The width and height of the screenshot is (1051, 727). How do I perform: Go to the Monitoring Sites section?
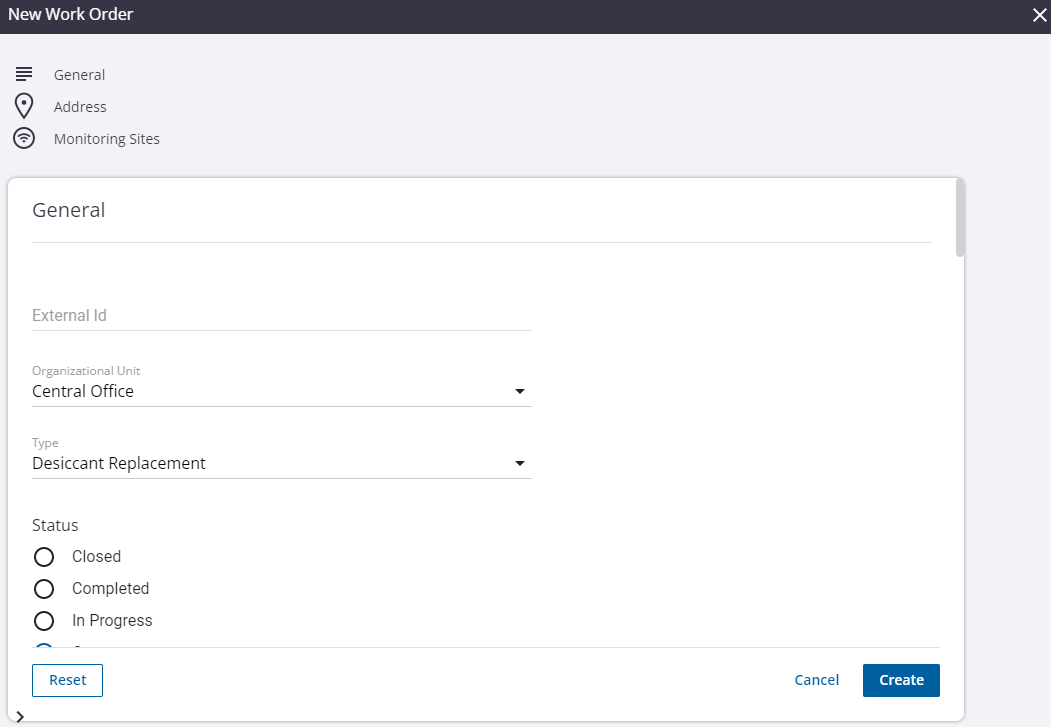tap(107, 139)
